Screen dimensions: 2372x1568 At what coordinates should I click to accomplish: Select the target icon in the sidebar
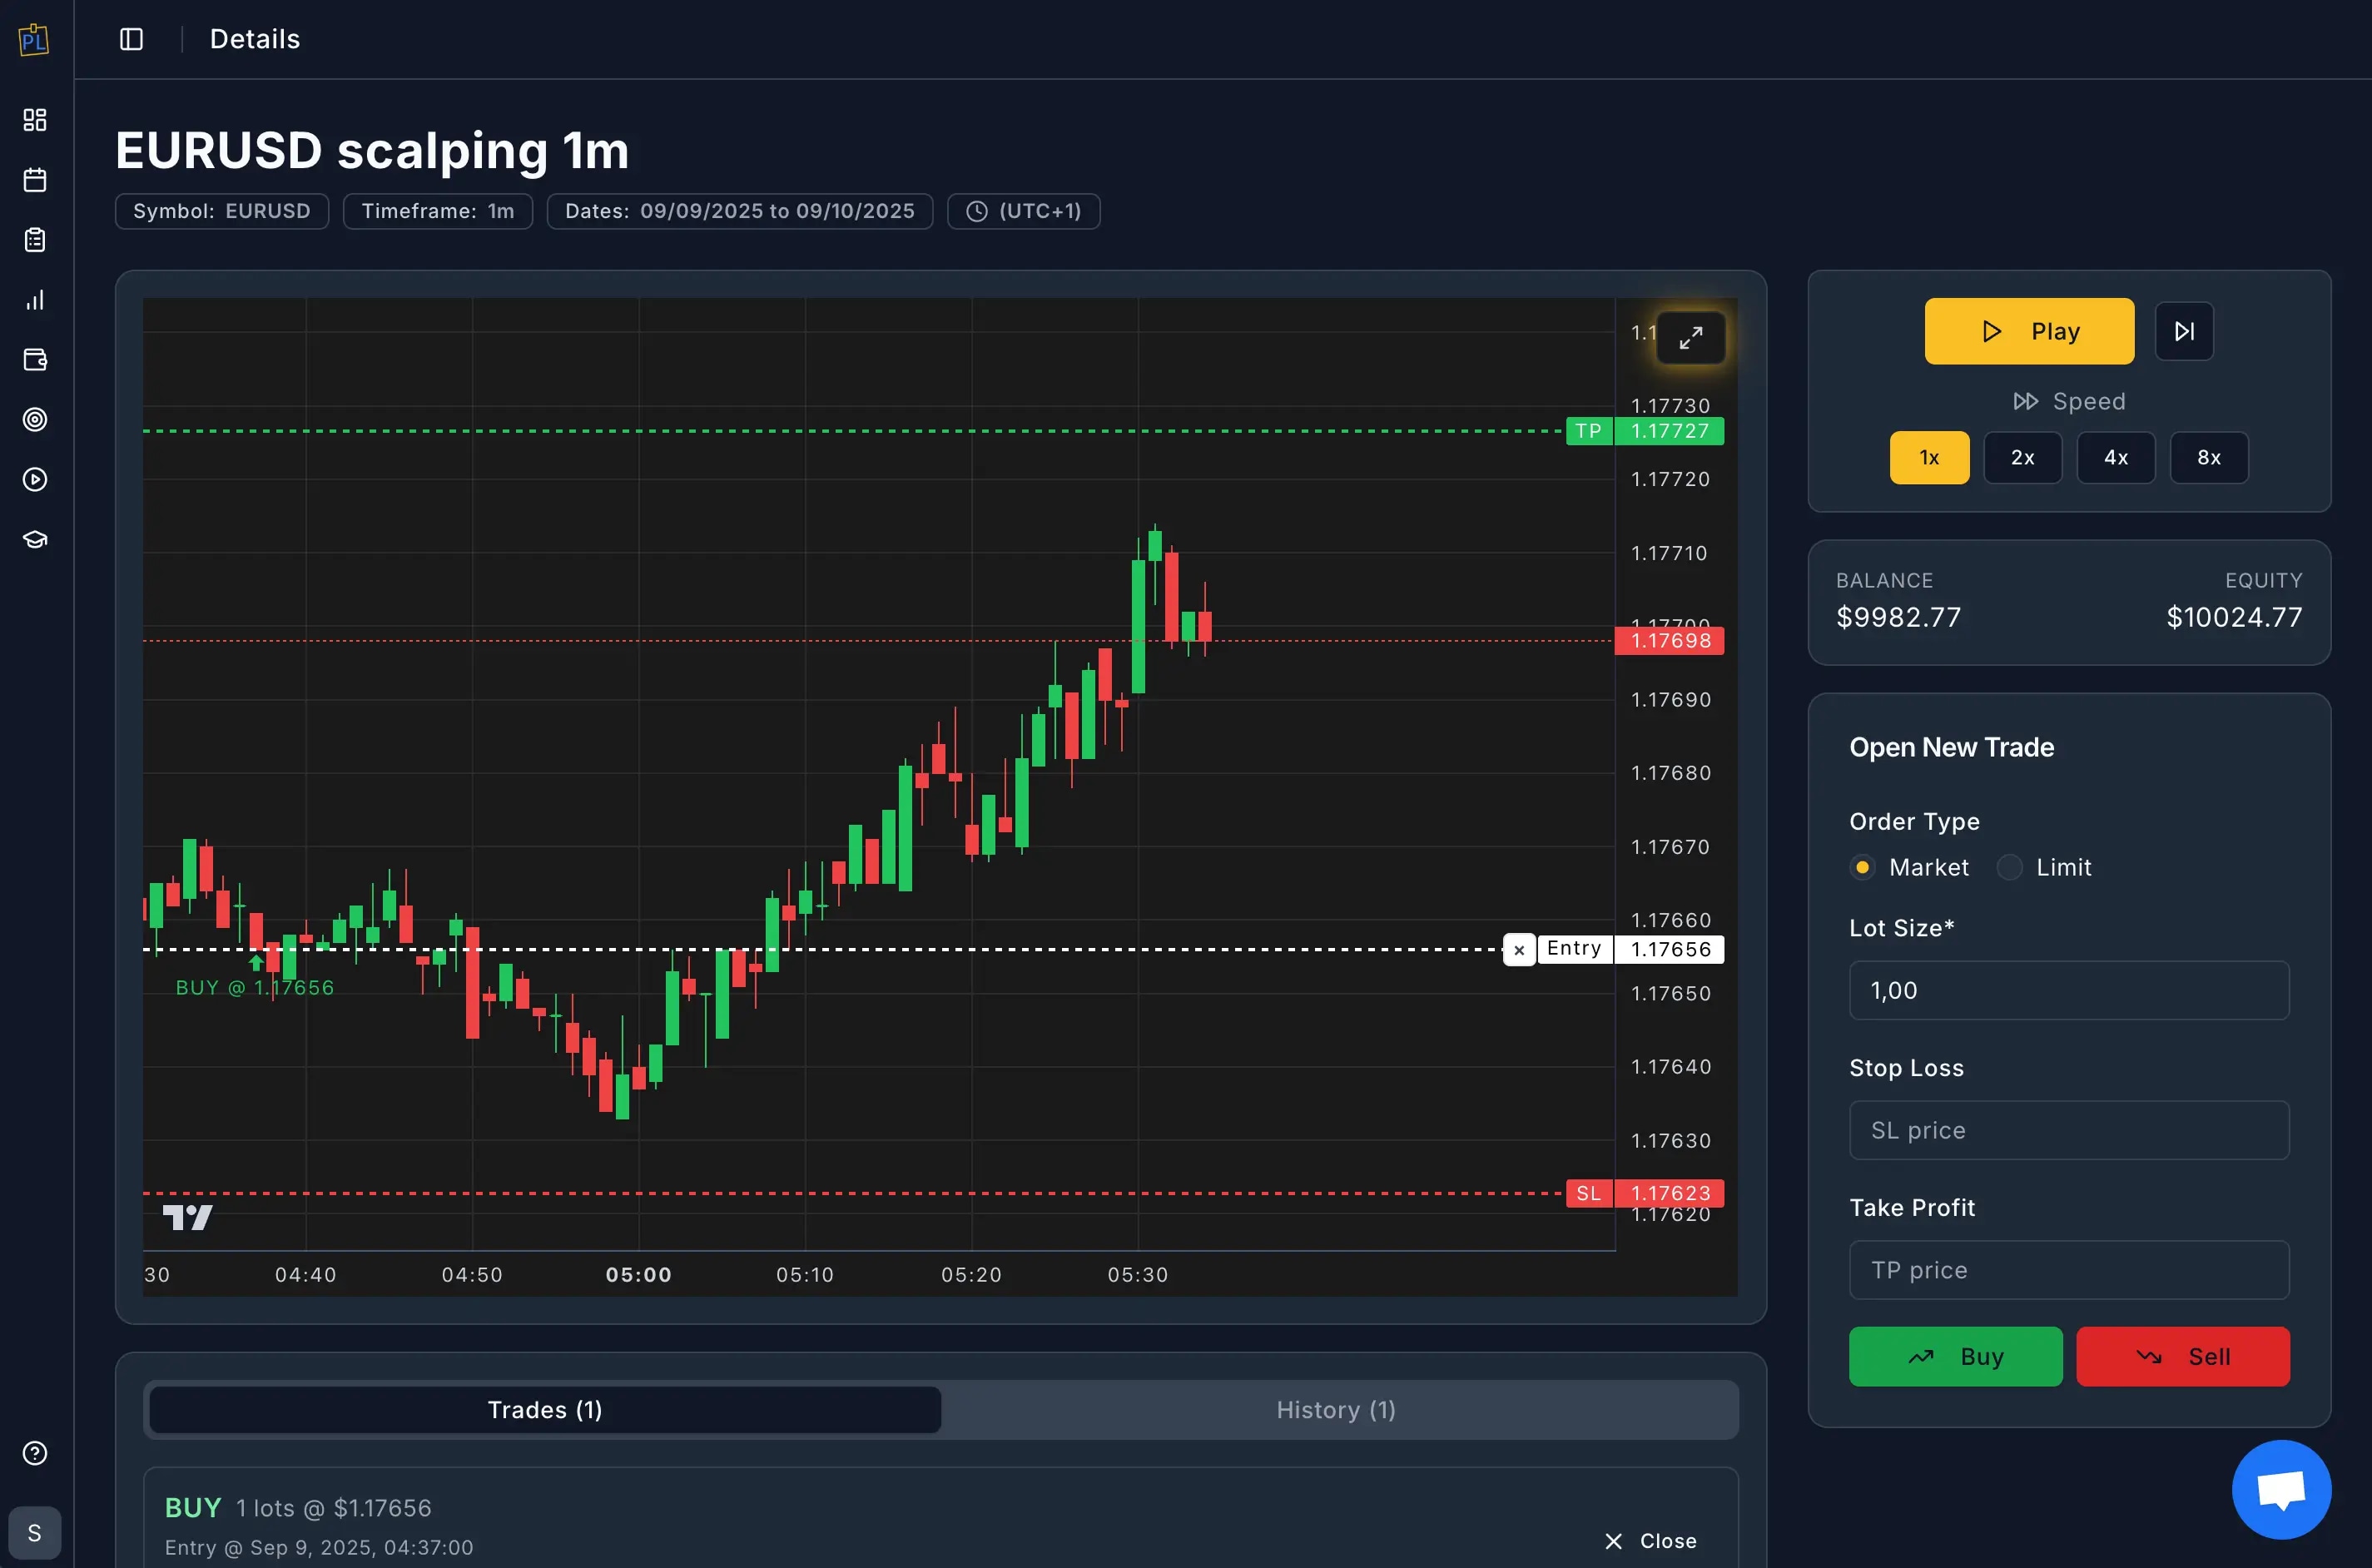click(x=35, y=420)
